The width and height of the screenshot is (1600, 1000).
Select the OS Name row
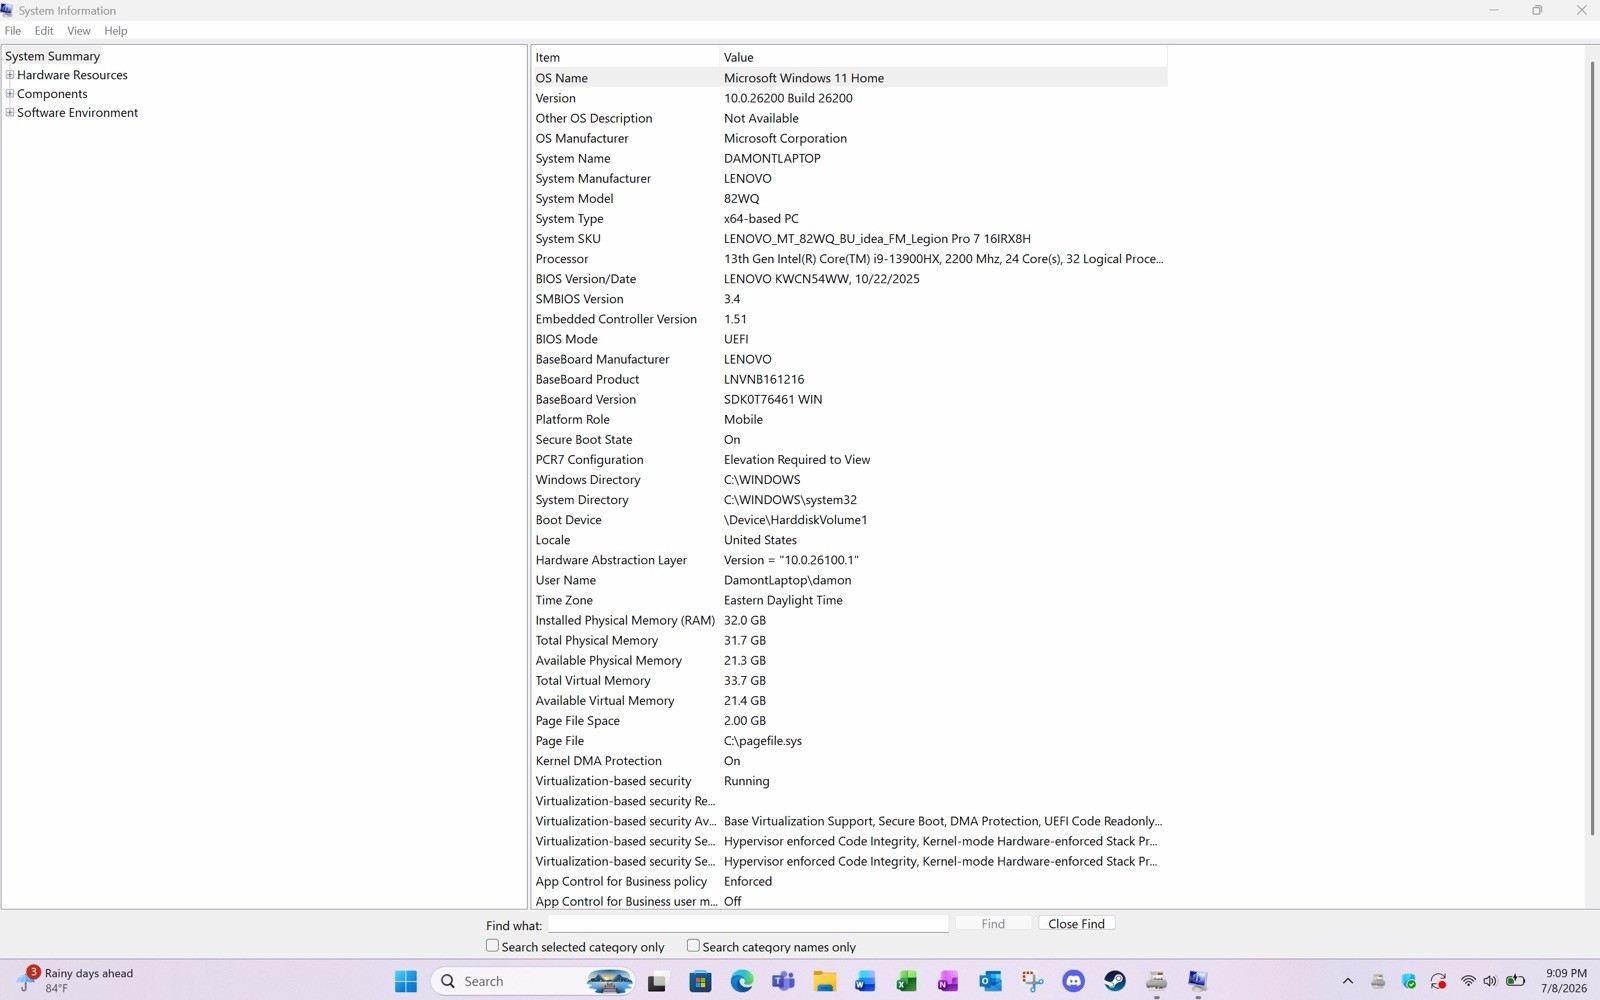click(849, 78)
